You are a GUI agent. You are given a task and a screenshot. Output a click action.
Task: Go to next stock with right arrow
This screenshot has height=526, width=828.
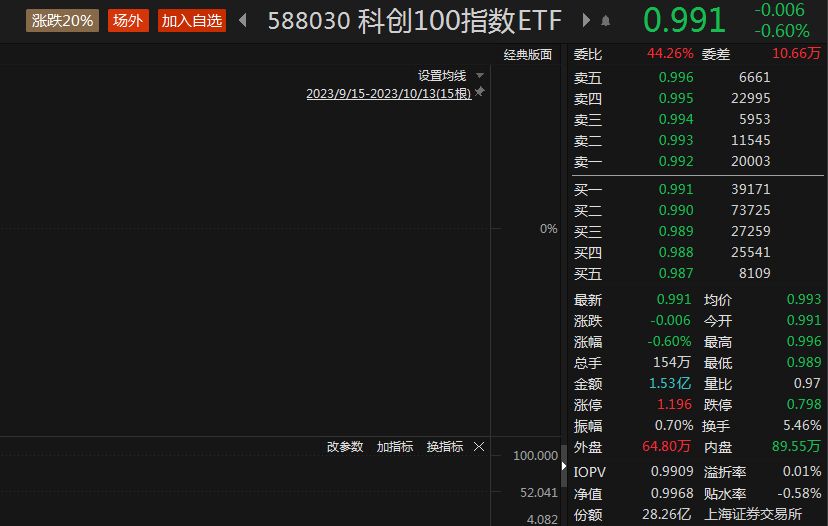[x=586, y=21]
